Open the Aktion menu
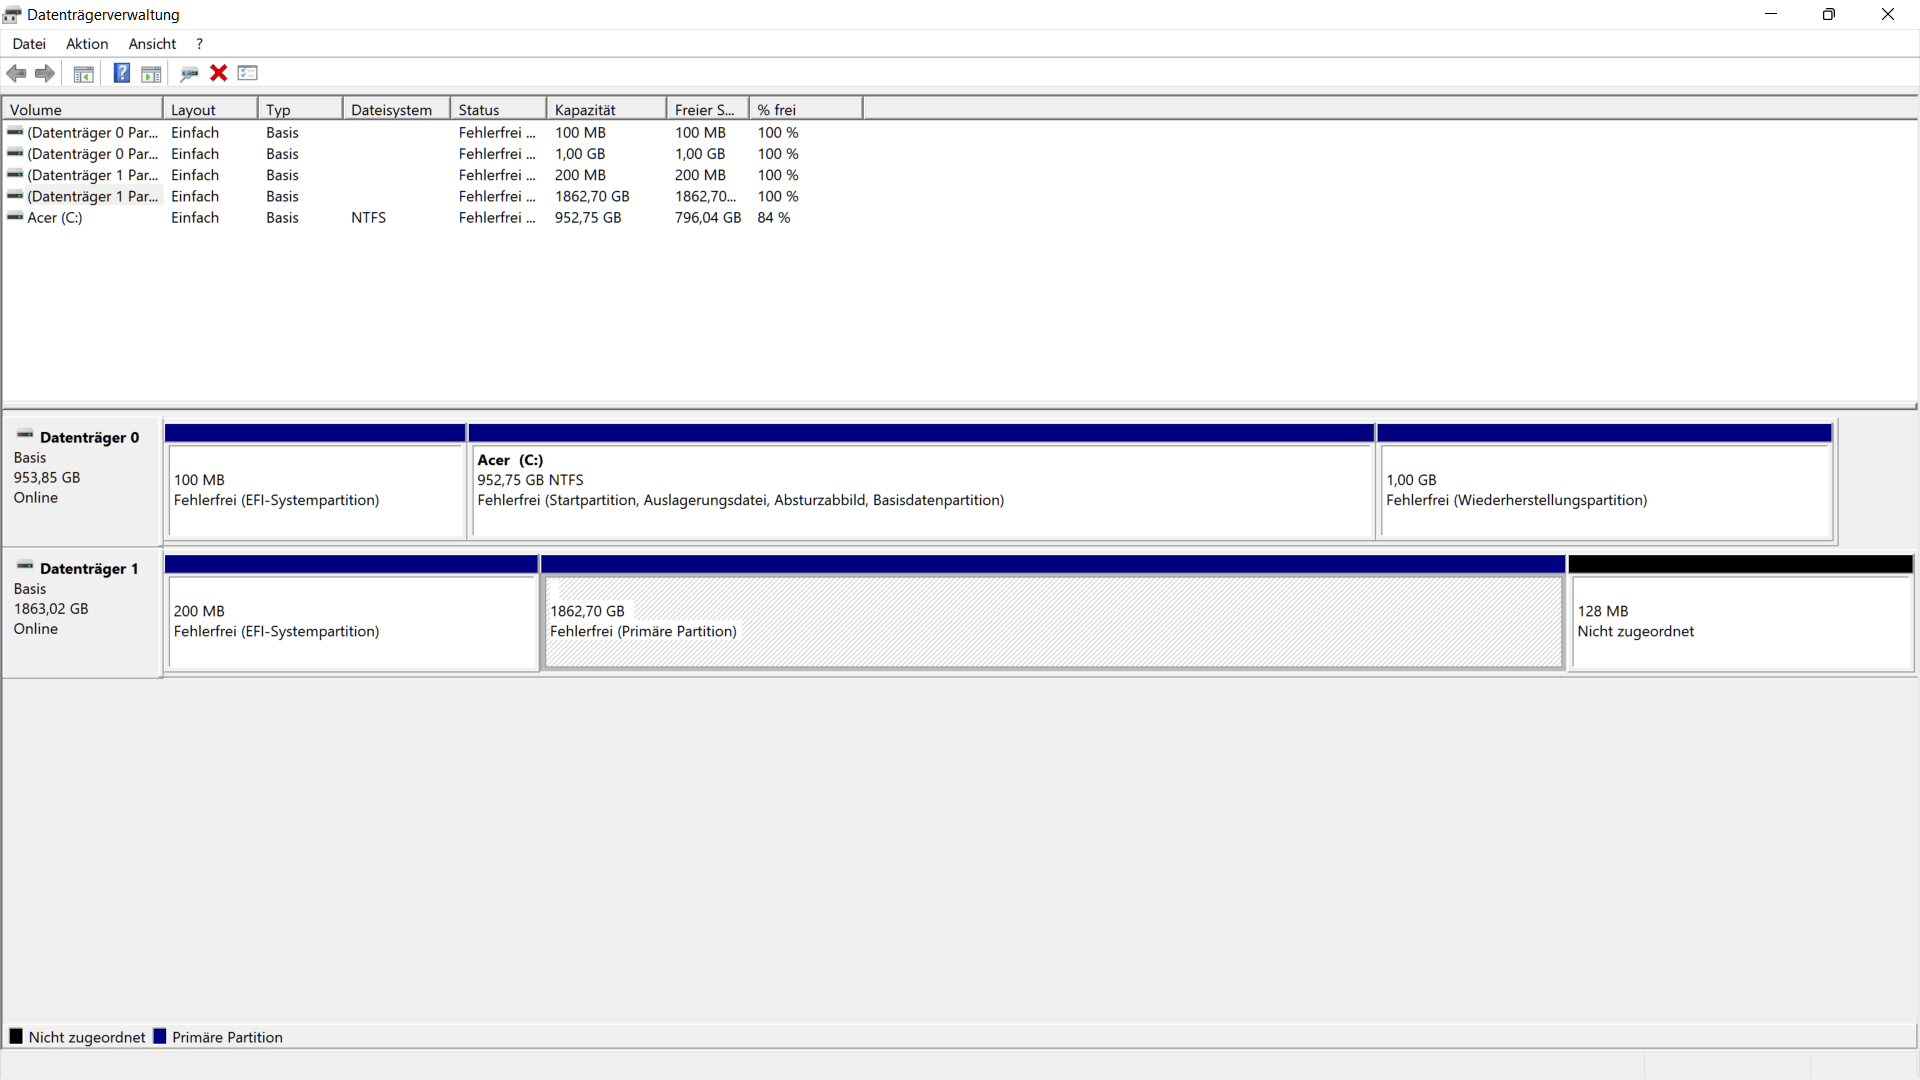Viewport: 1920px width, 1080px height. (x=87, y=44)
